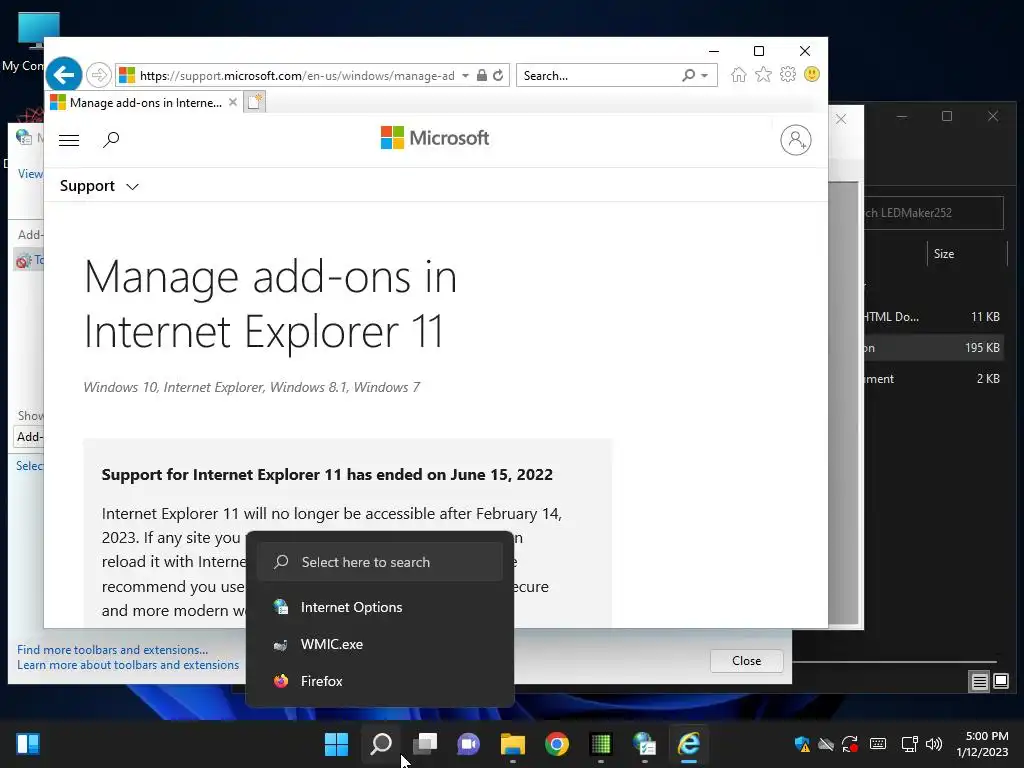This screenshot has width=1024, height=768.
Task: Close the panel behind the IE window
Action: tap(841, 119)
